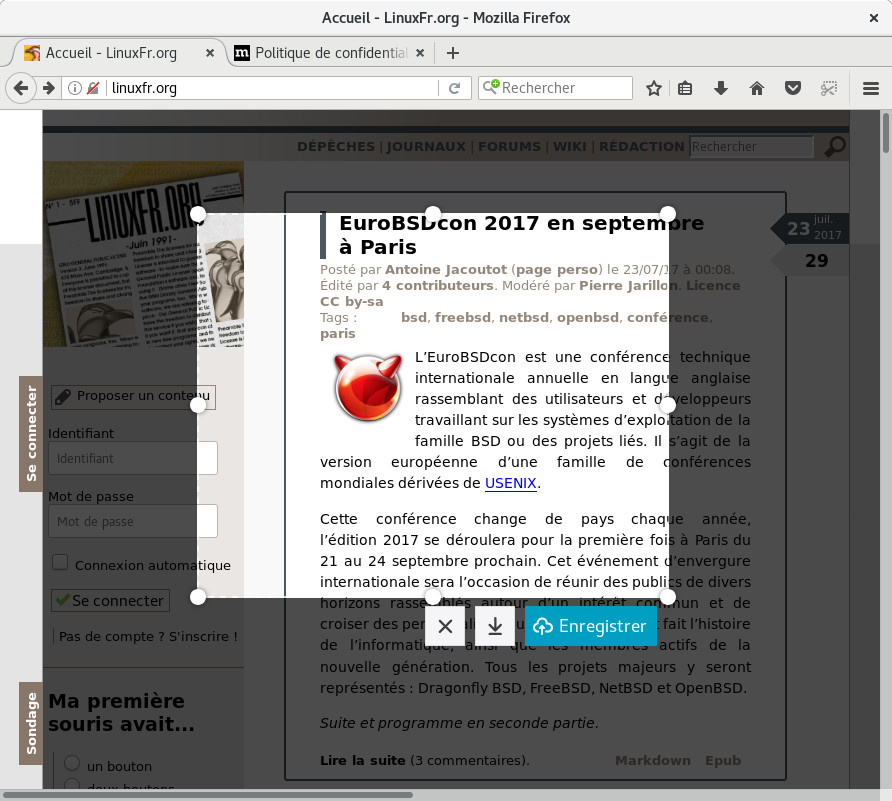Image resolution: width=892 pixels, height=801 pixels.
Task: Click the Pocket icon in the toolbar
Action: tap(793, 88)
